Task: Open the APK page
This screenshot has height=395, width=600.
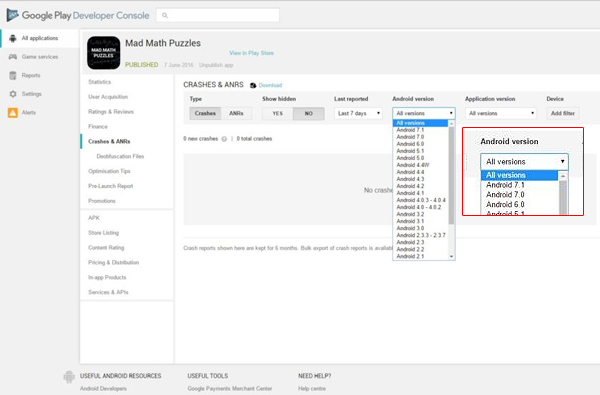Action: 94,218
